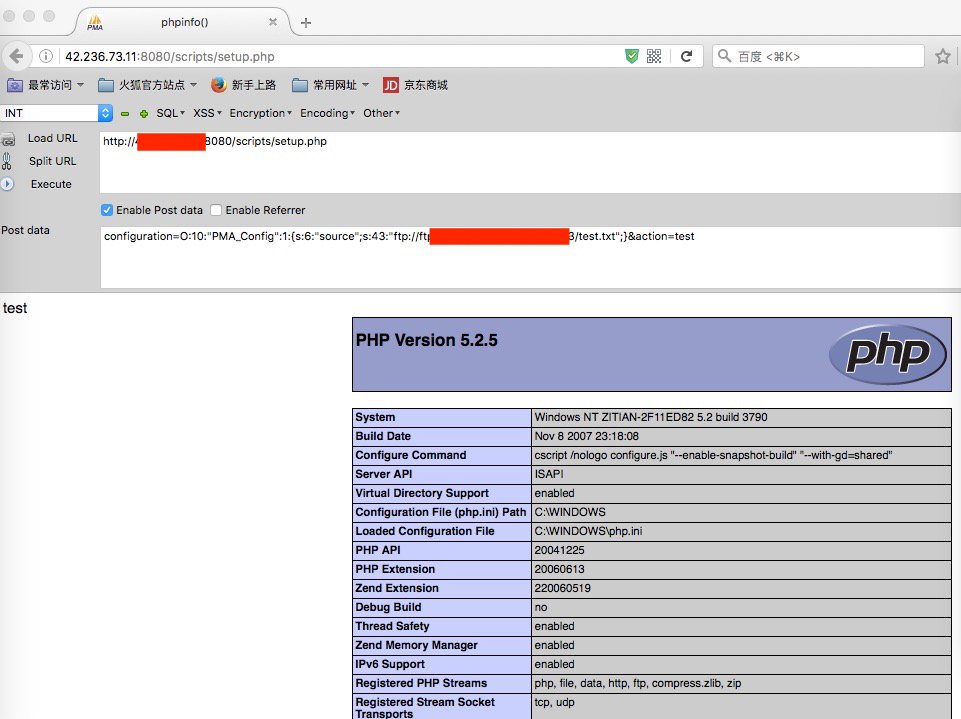Viewport: 961px width, 719px height.
Task: Click the 'test' output text
Action: [15, 308]
